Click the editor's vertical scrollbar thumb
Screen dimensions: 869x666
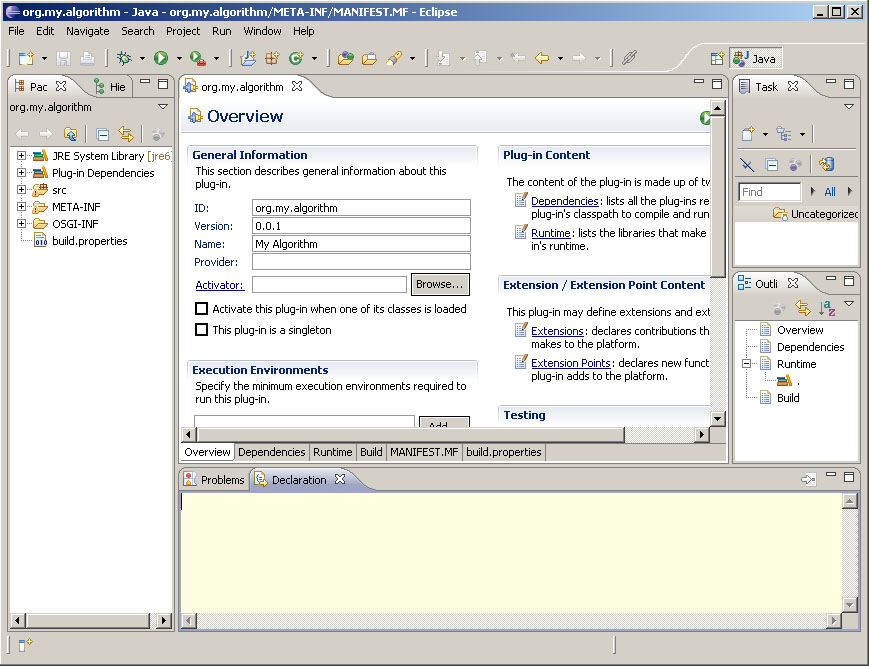[718, 196]
